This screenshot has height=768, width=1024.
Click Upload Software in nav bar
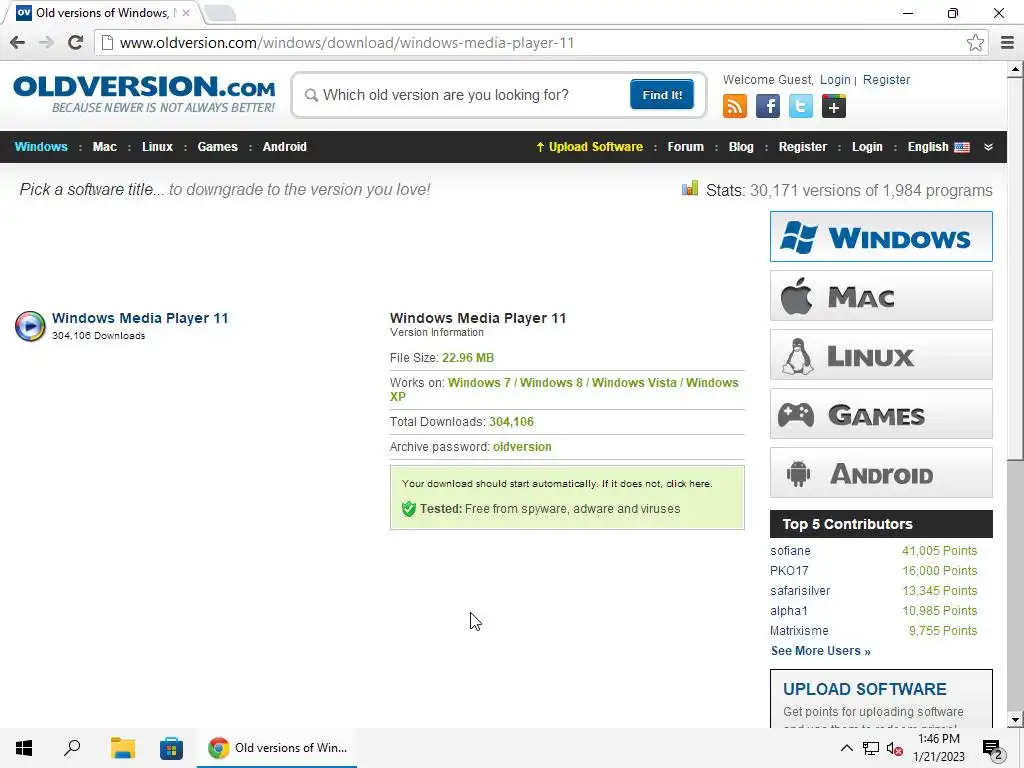[589, 147]
